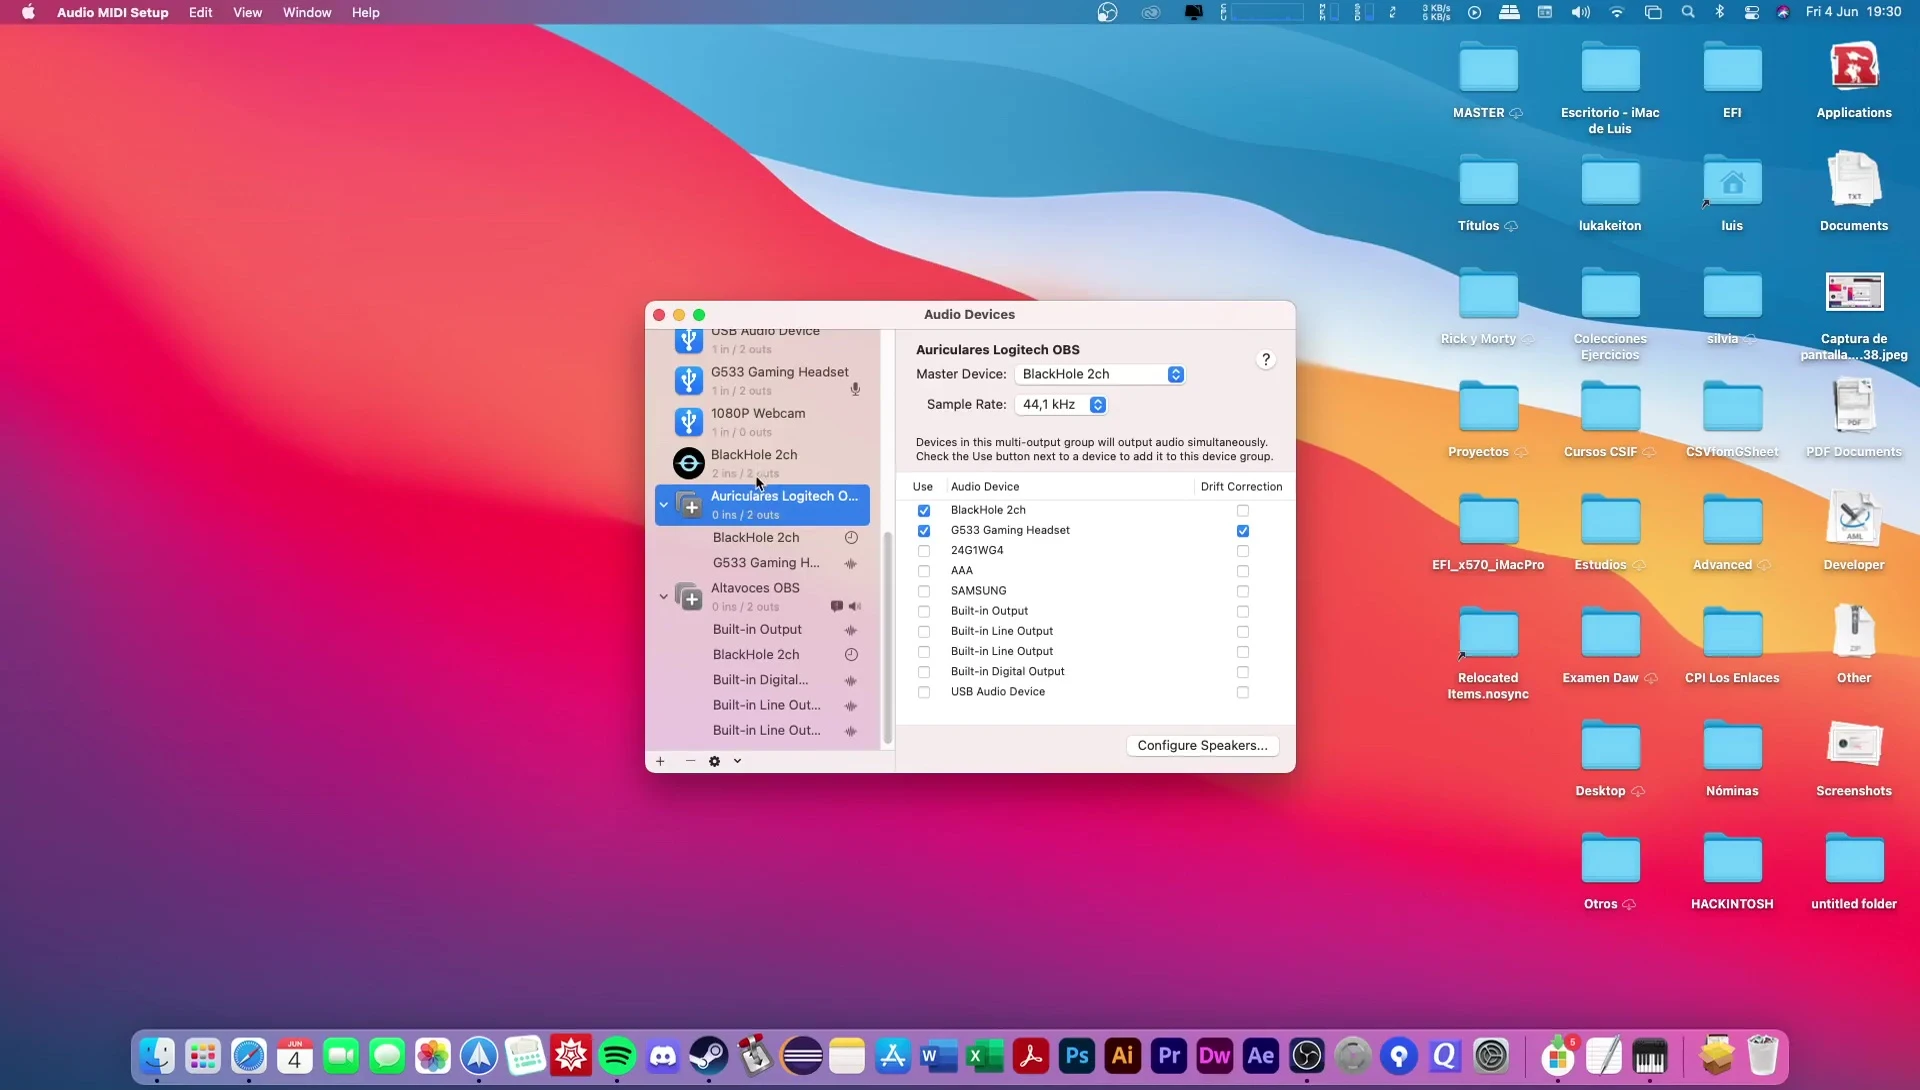
Task: Click the Drift Correction column header
Action: click(1241, 487)
